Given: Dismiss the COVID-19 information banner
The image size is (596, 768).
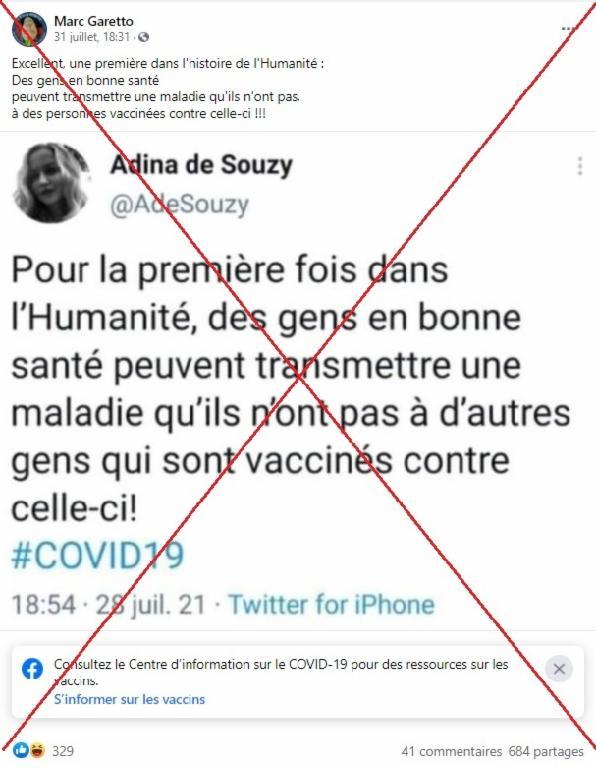Looking at the screenshot, I should pyautogui.click(x=559, y=669).
